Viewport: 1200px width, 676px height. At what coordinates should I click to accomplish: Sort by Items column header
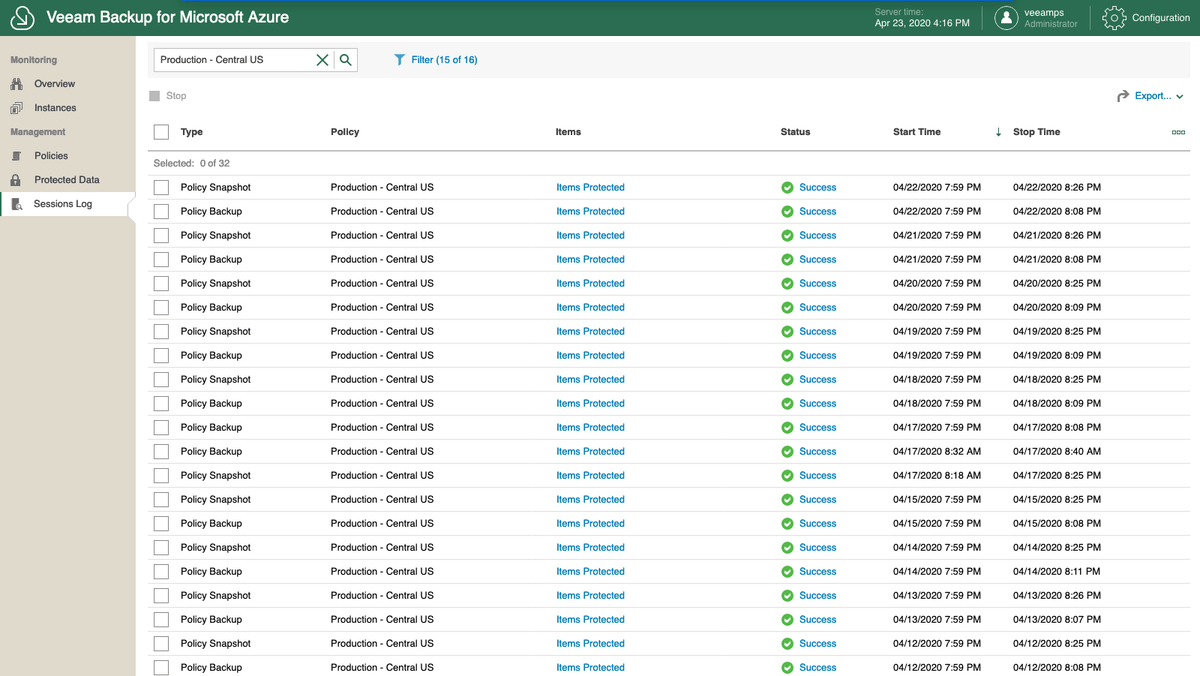568,132
